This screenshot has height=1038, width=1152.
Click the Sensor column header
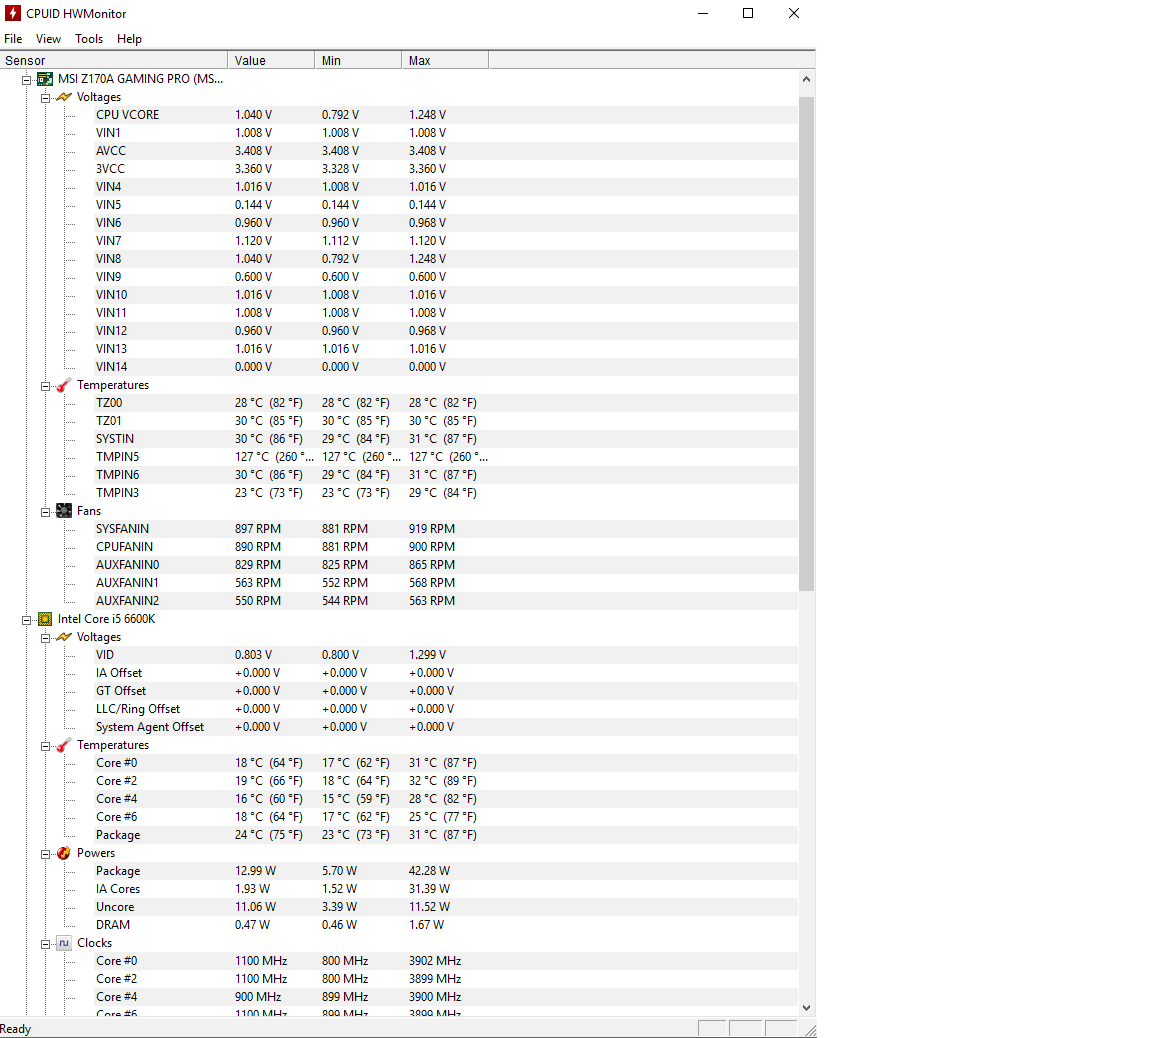point(114,60)
